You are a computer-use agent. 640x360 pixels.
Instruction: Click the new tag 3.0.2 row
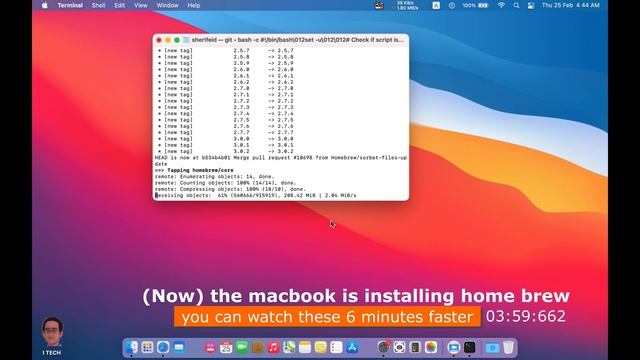(x=225, y=151)
